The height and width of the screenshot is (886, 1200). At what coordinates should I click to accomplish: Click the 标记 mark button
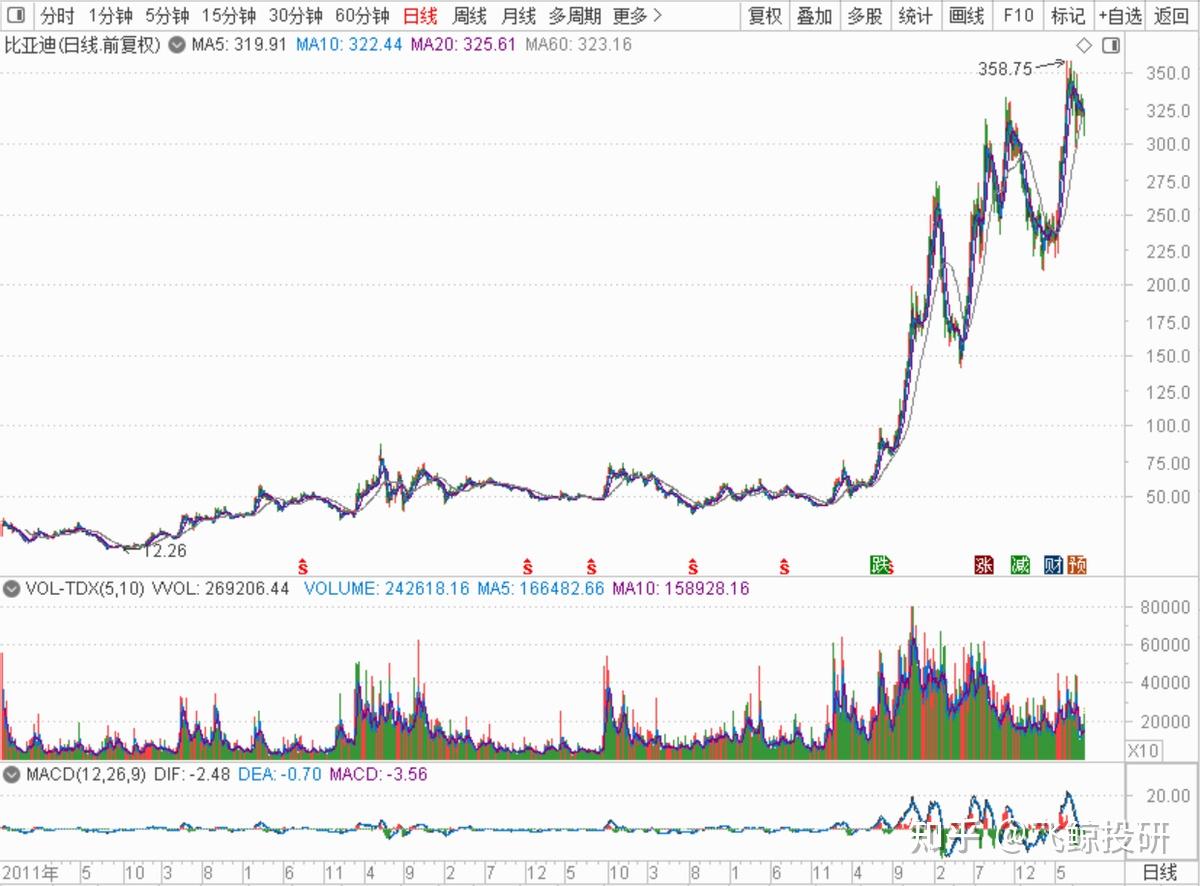[1068, 16]
